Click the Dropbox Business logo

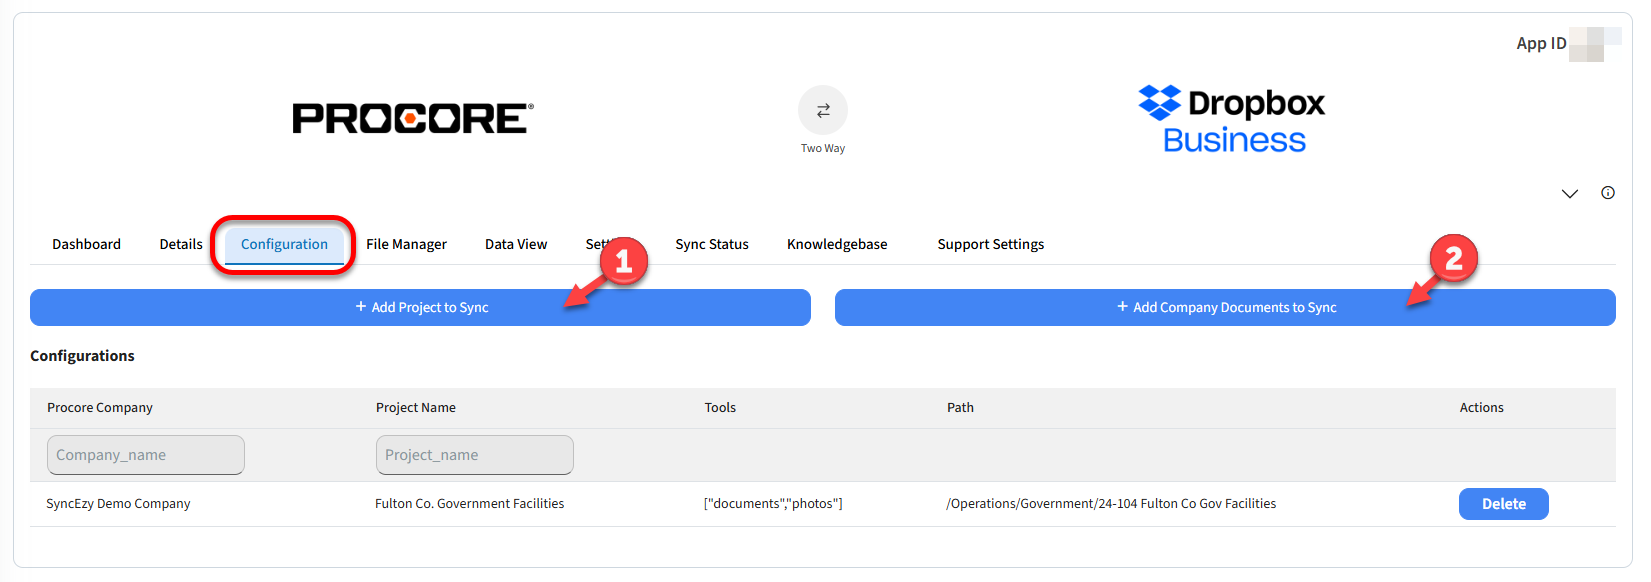[1232, 120]
